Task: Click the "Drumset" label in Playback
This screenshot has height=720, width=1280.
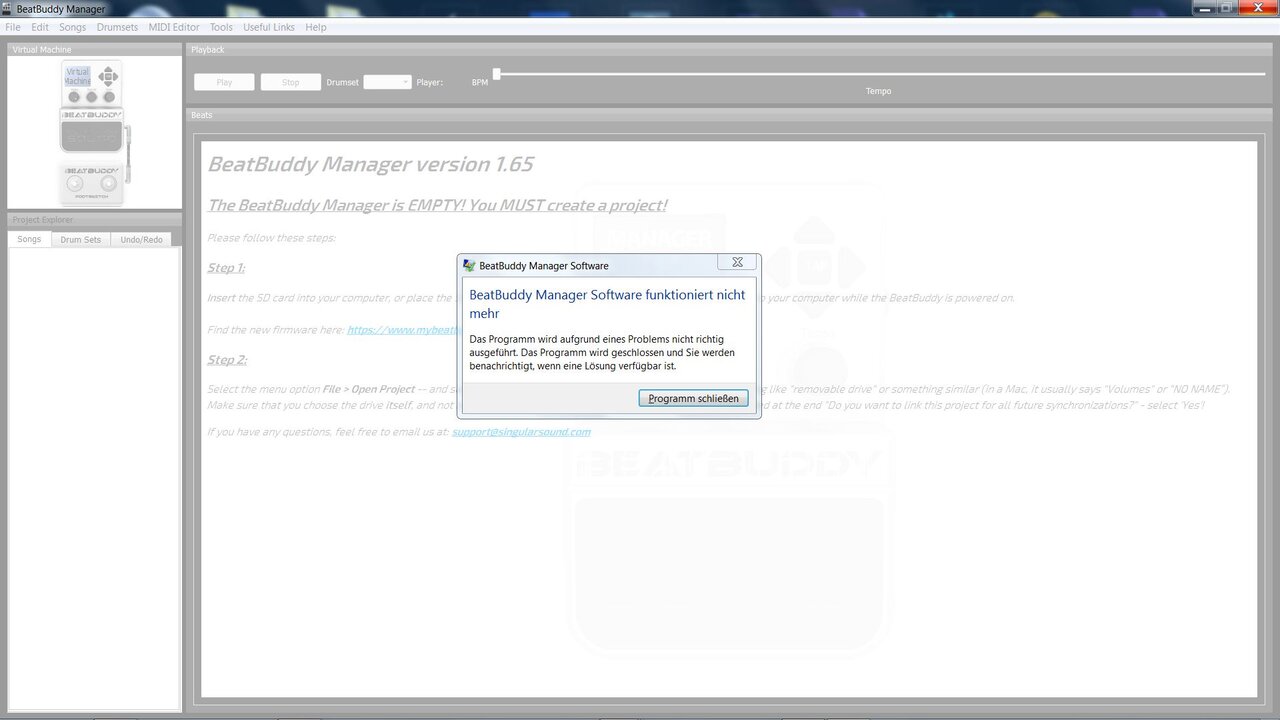Action: click(x=342, y=83)
